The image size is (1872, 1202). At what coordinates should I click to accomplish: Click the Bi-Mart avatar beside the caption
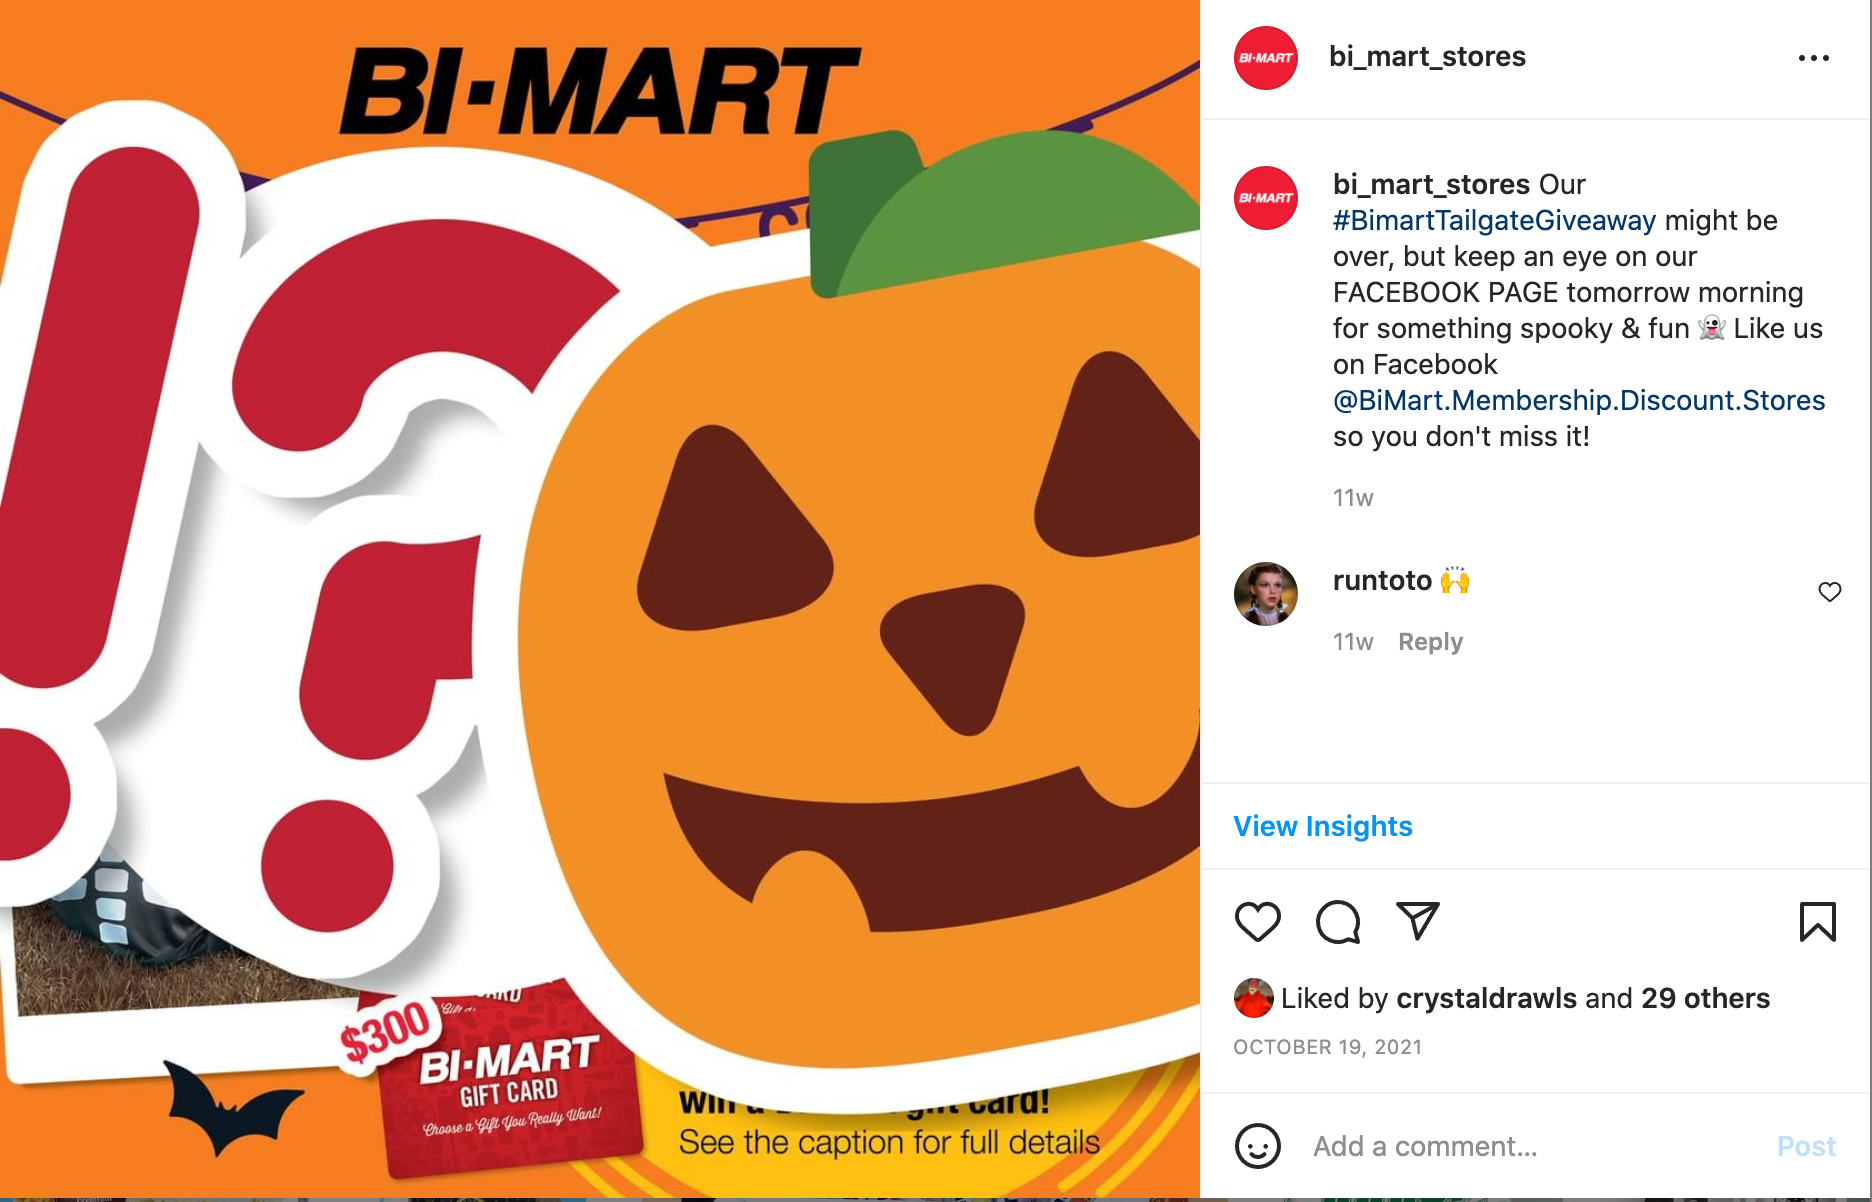[x=1265, y=198]
